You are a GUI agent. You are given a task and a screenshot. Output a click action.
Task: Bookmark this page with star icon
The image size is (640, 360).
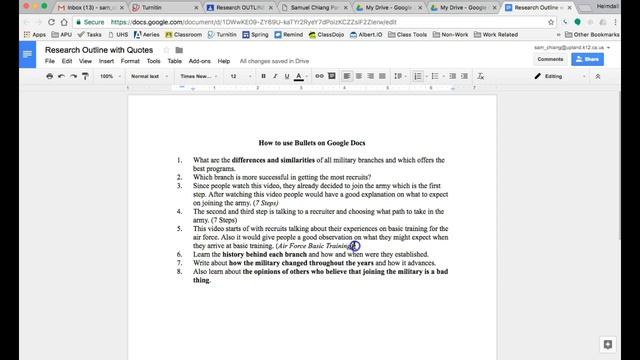[551, 22]
